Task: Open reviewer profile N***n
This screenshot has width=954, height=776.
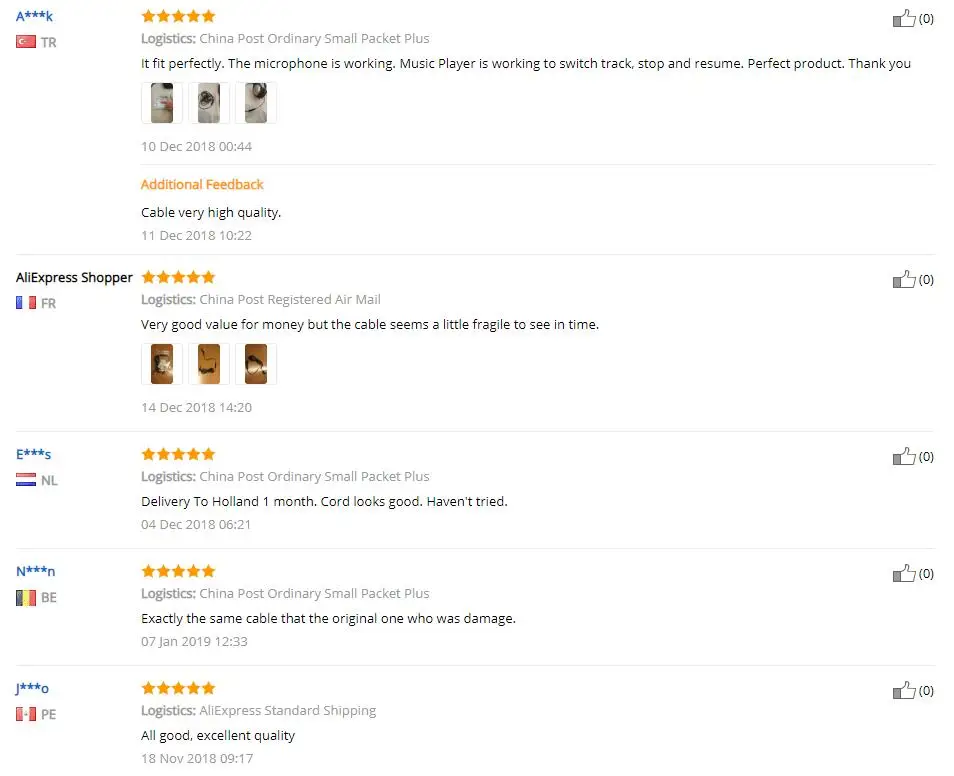Action: pos(35,571)
